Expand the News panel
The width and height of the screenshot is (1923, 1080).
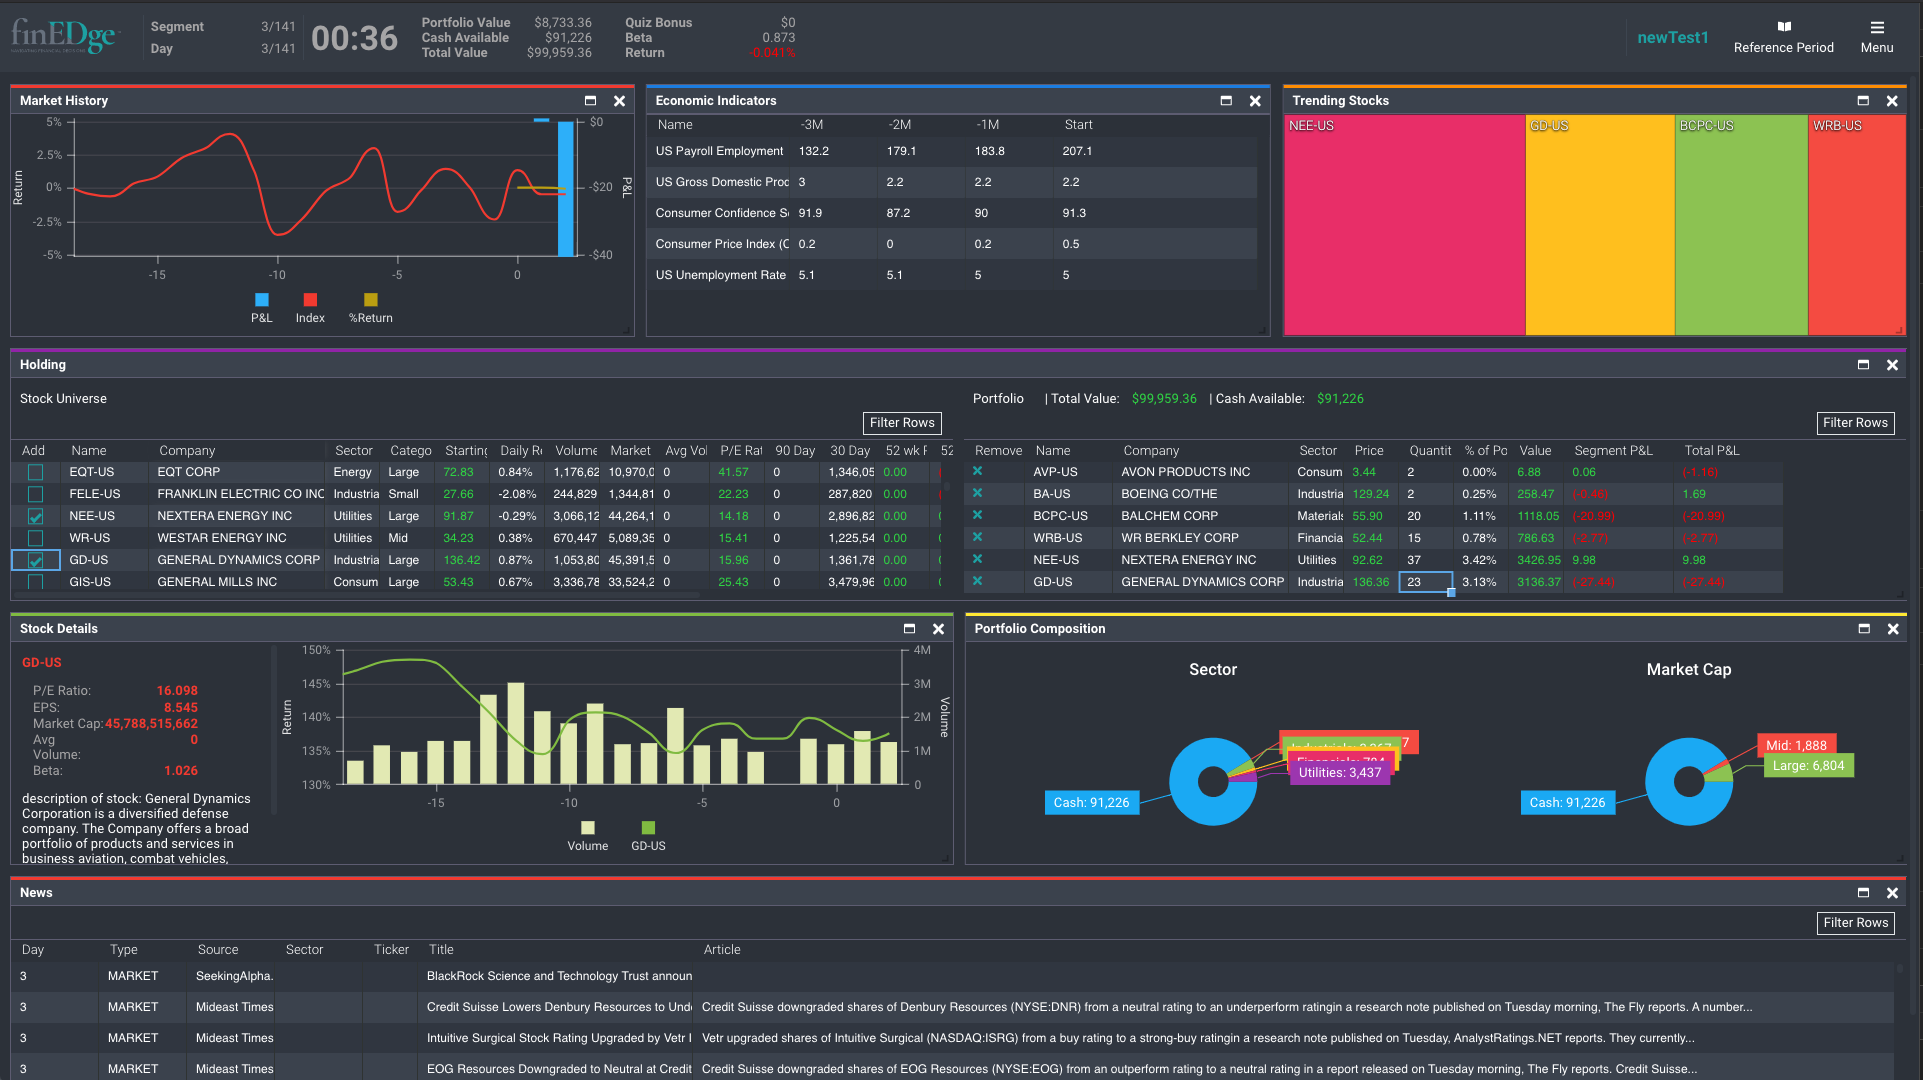pos(1863,892)
